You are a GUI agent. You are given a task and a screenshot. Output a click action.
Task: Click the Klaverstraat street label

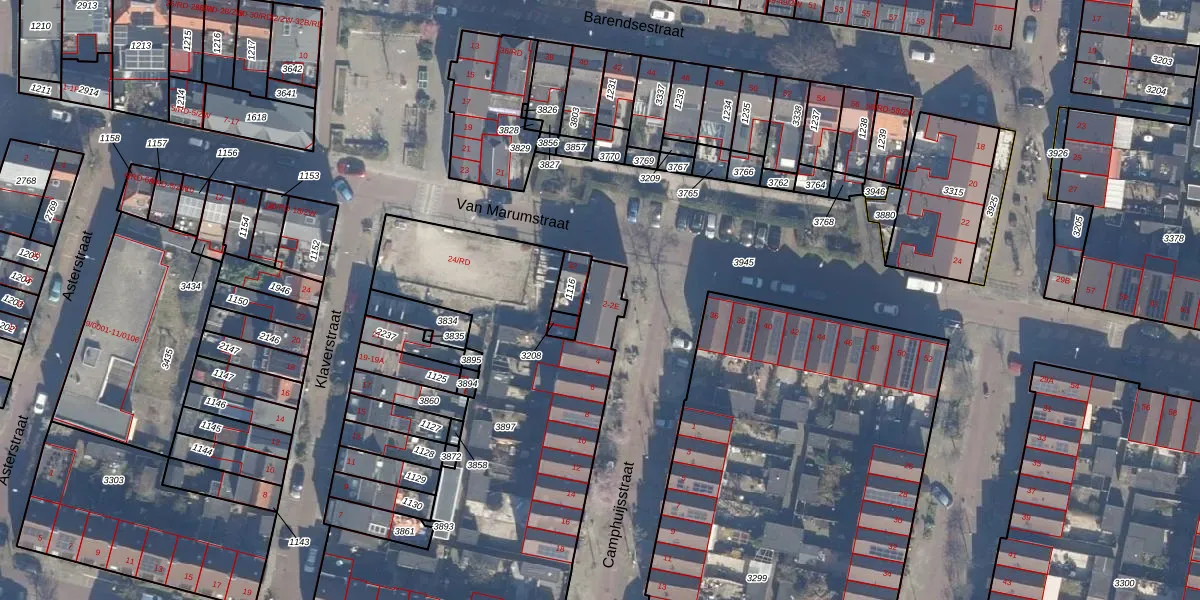pyautogui.click(x=328, y=348)
